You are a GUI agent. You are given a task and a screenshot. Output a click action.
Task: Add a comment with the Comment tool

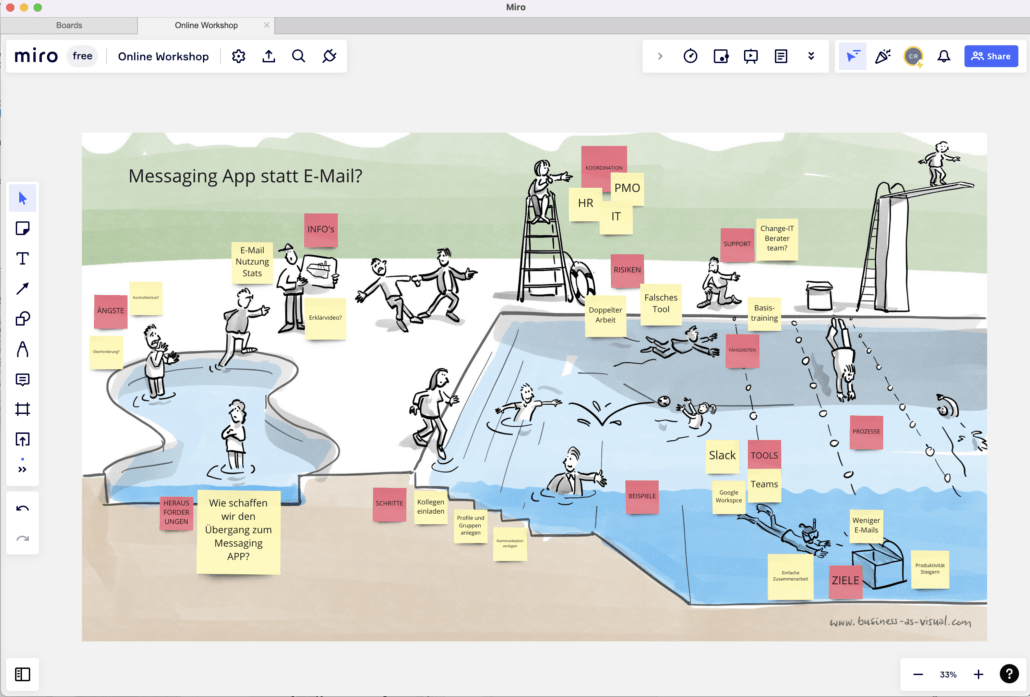coord(23,379)
